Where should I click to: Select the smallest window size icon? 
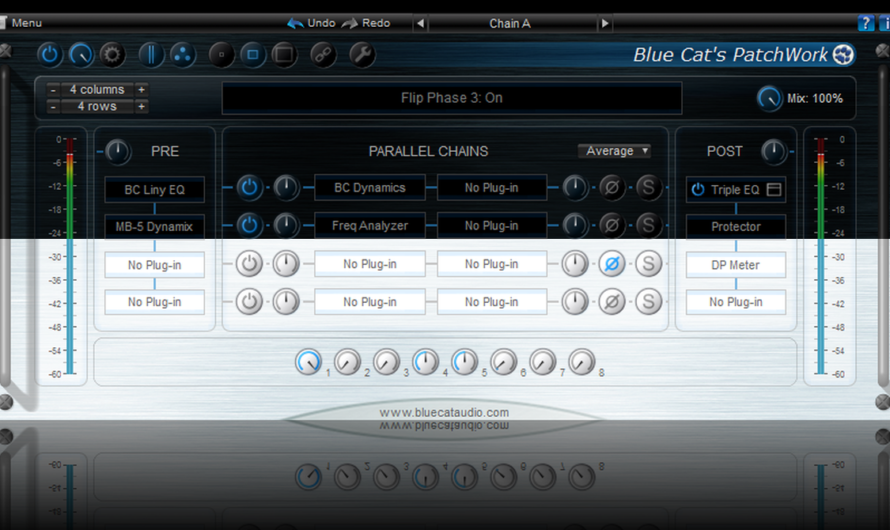221,55
